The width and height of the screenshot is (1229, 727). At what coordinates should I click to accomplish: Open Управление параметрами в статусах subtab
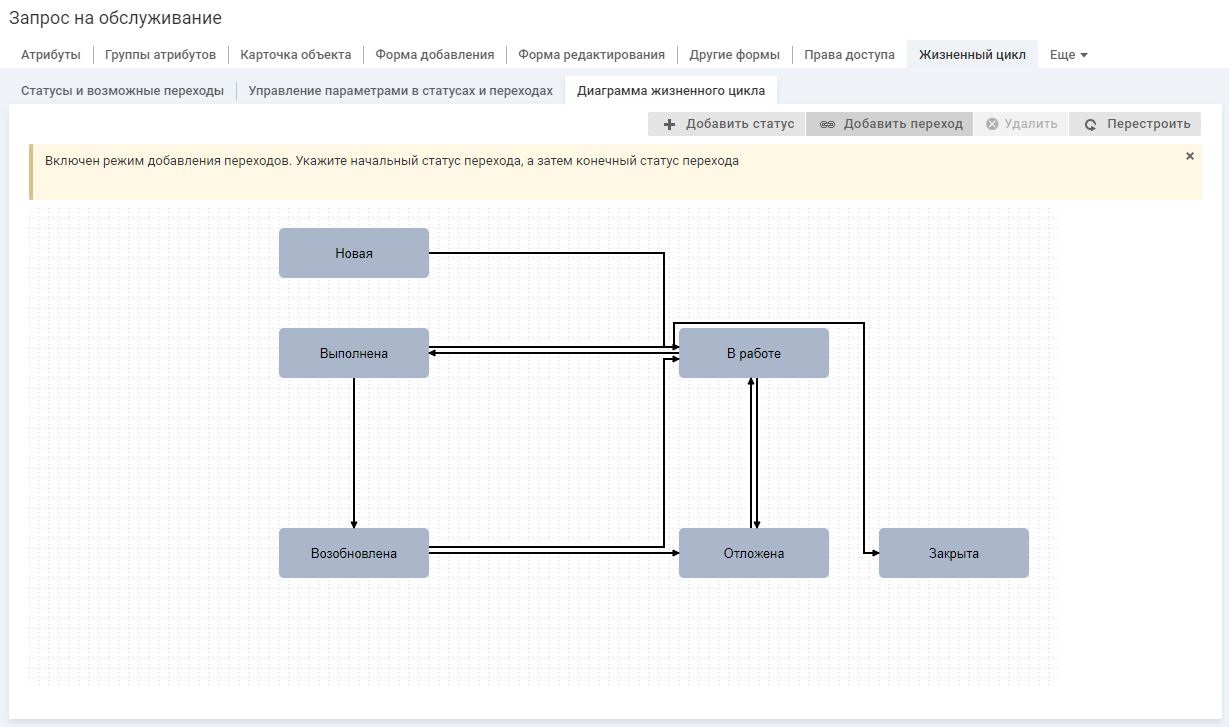click(x=400, y=91)
